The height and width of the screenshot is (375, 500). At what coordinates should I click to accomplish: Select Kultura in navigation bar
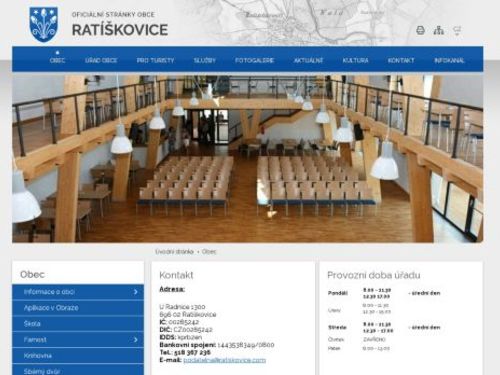355,60
